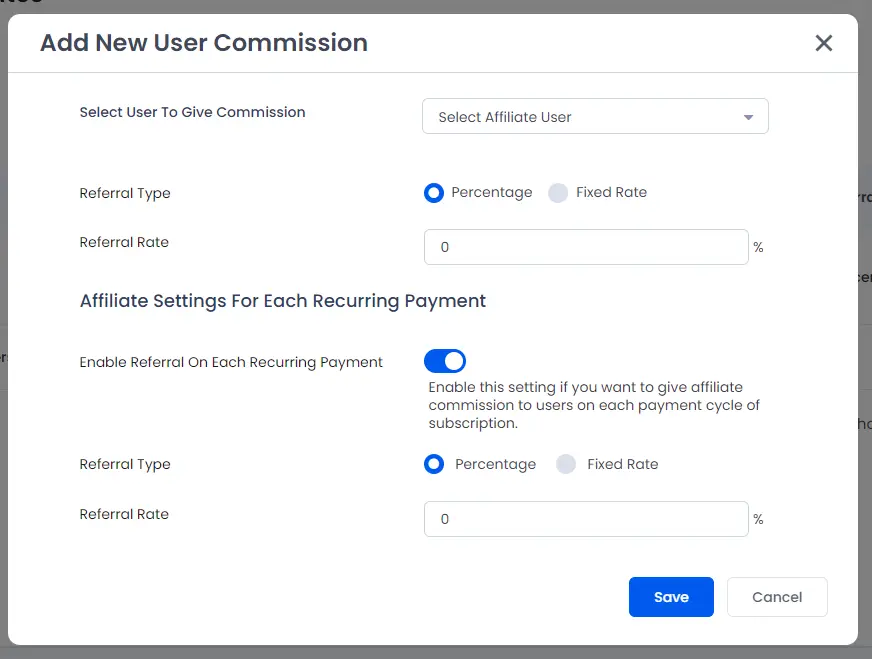Expand the affiliate user selection list
The height and width of the screenshot is (659, 872).
point(595,116)
